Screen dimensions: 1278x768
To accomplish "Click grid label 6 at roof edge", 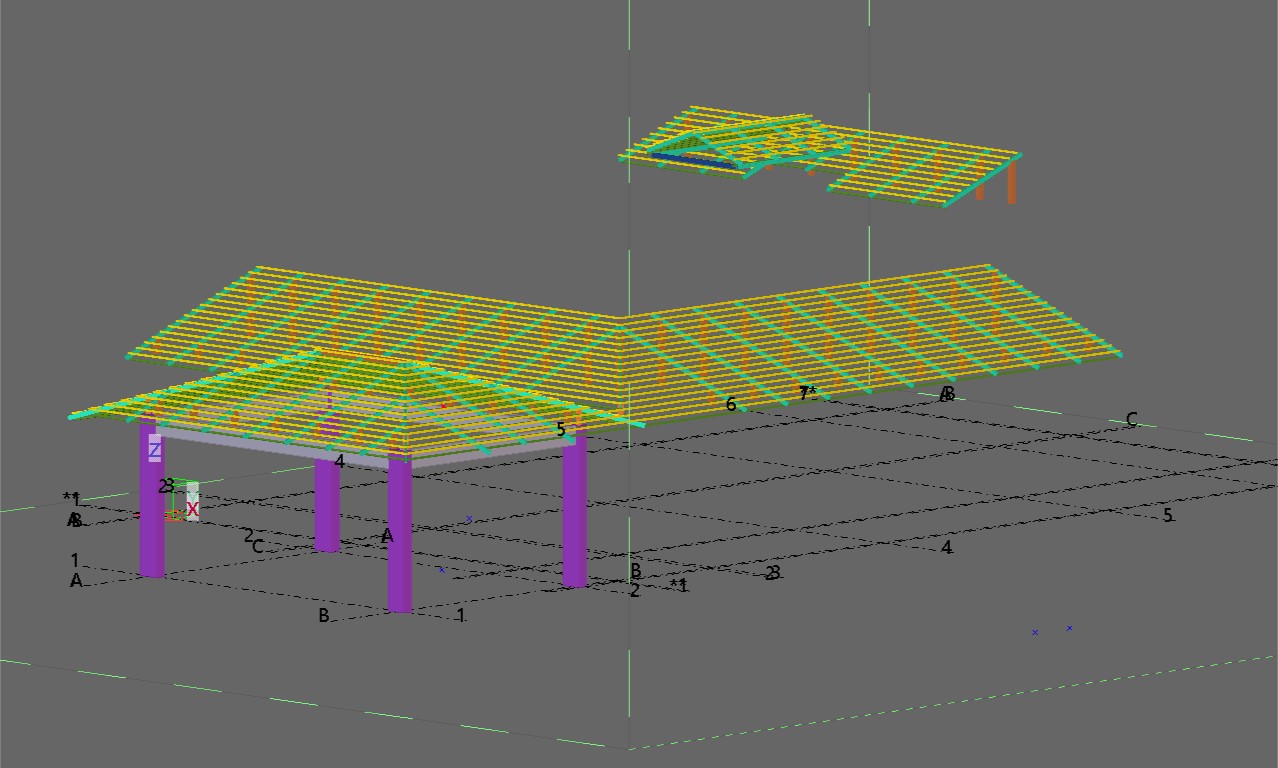I will pyautogui.click(x=731, y=404).
